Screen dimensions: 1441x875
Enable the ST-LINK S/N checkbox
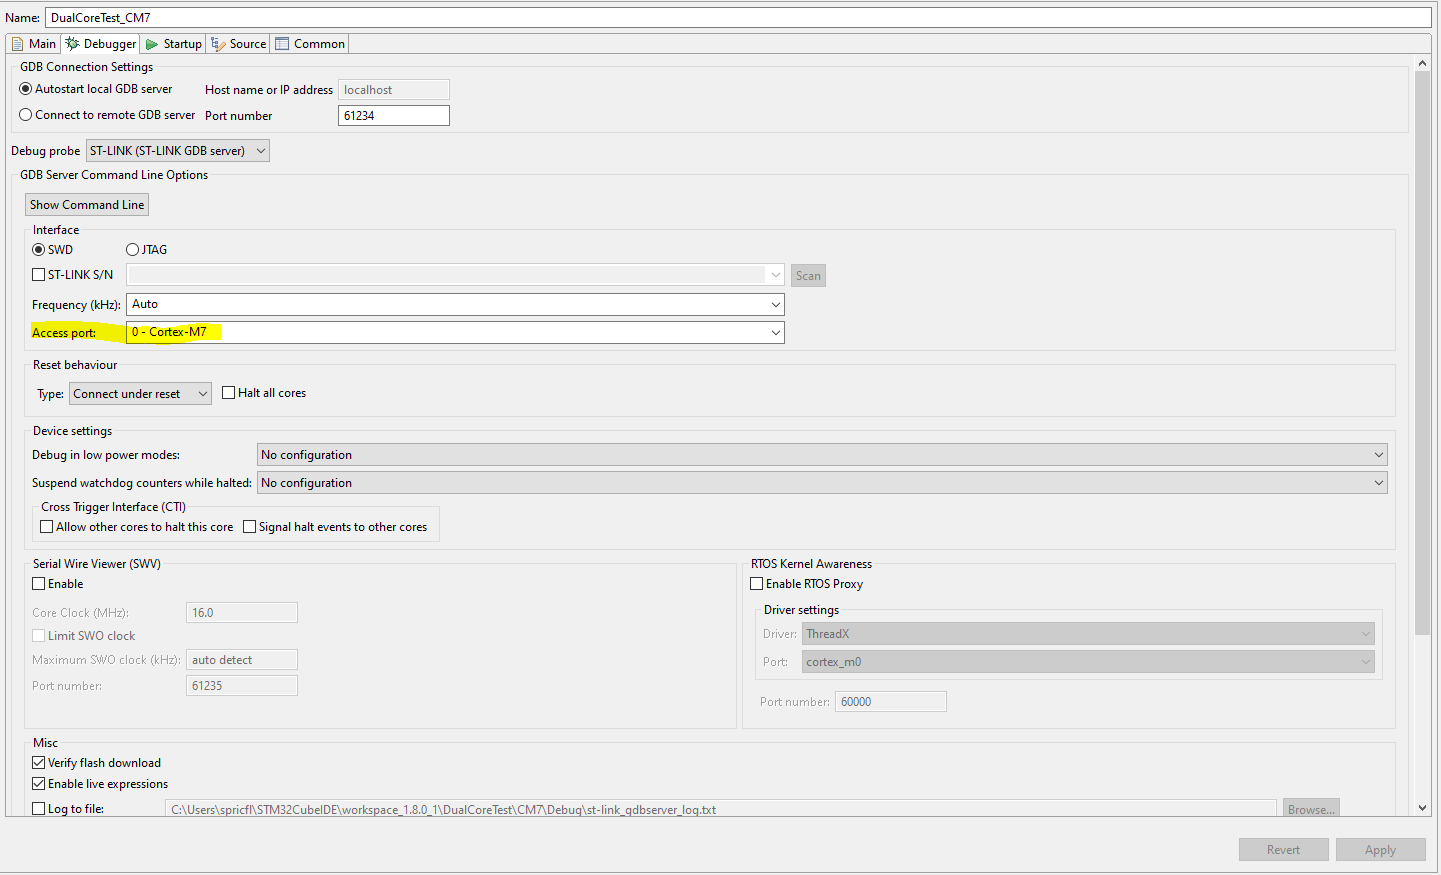coord(39,274)
